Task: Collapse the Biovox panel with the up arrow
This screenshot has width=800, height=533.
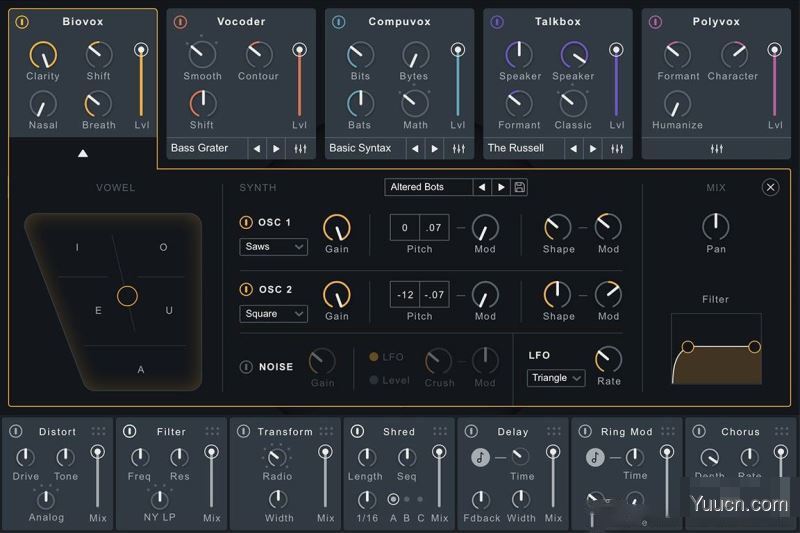Action: 83,153
